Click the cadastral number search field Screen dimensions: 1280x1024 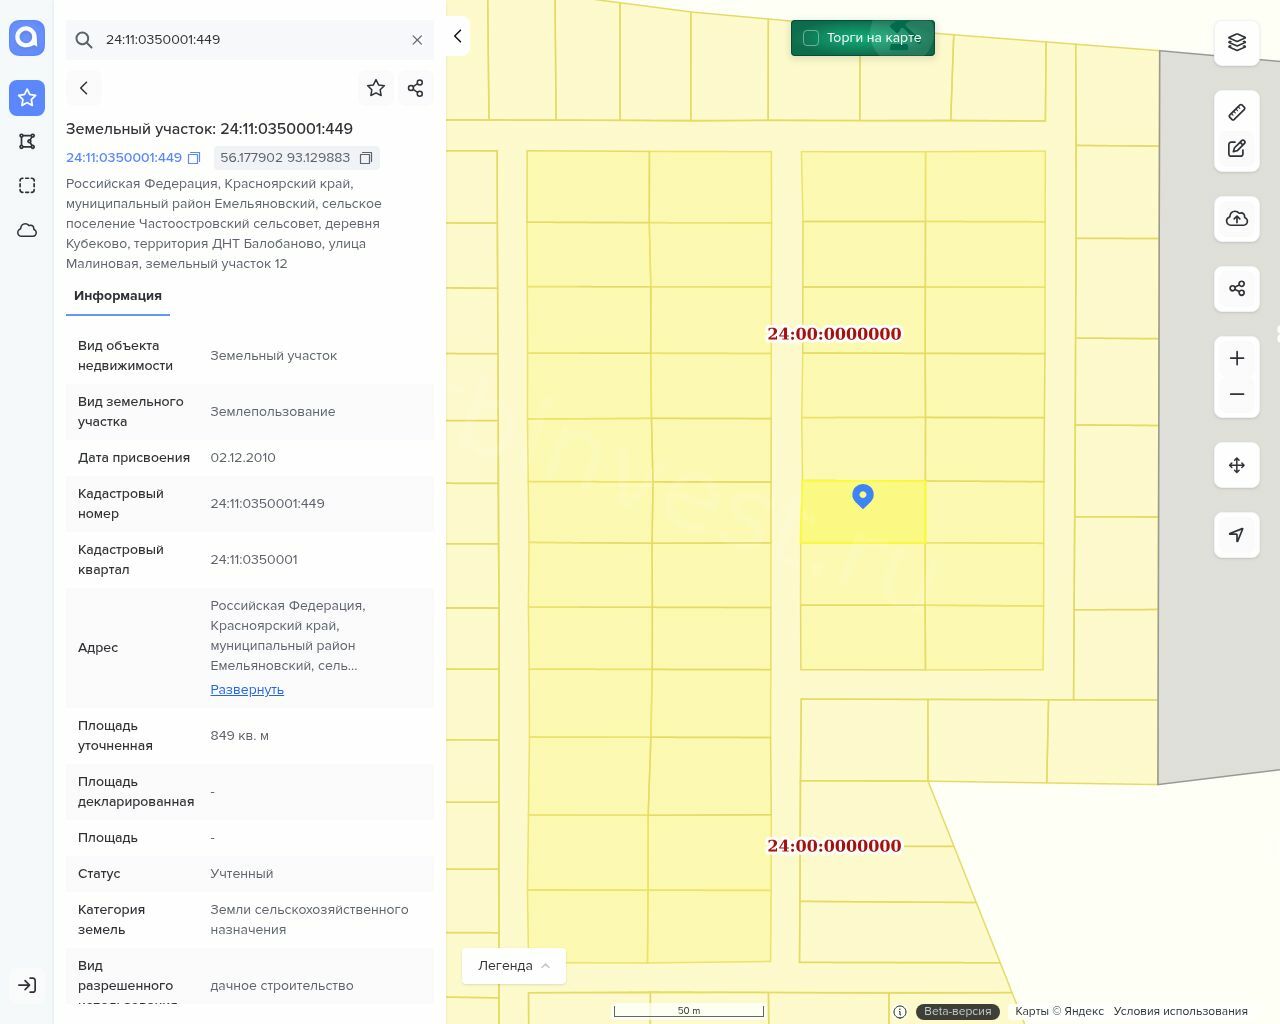coord(250,40)
